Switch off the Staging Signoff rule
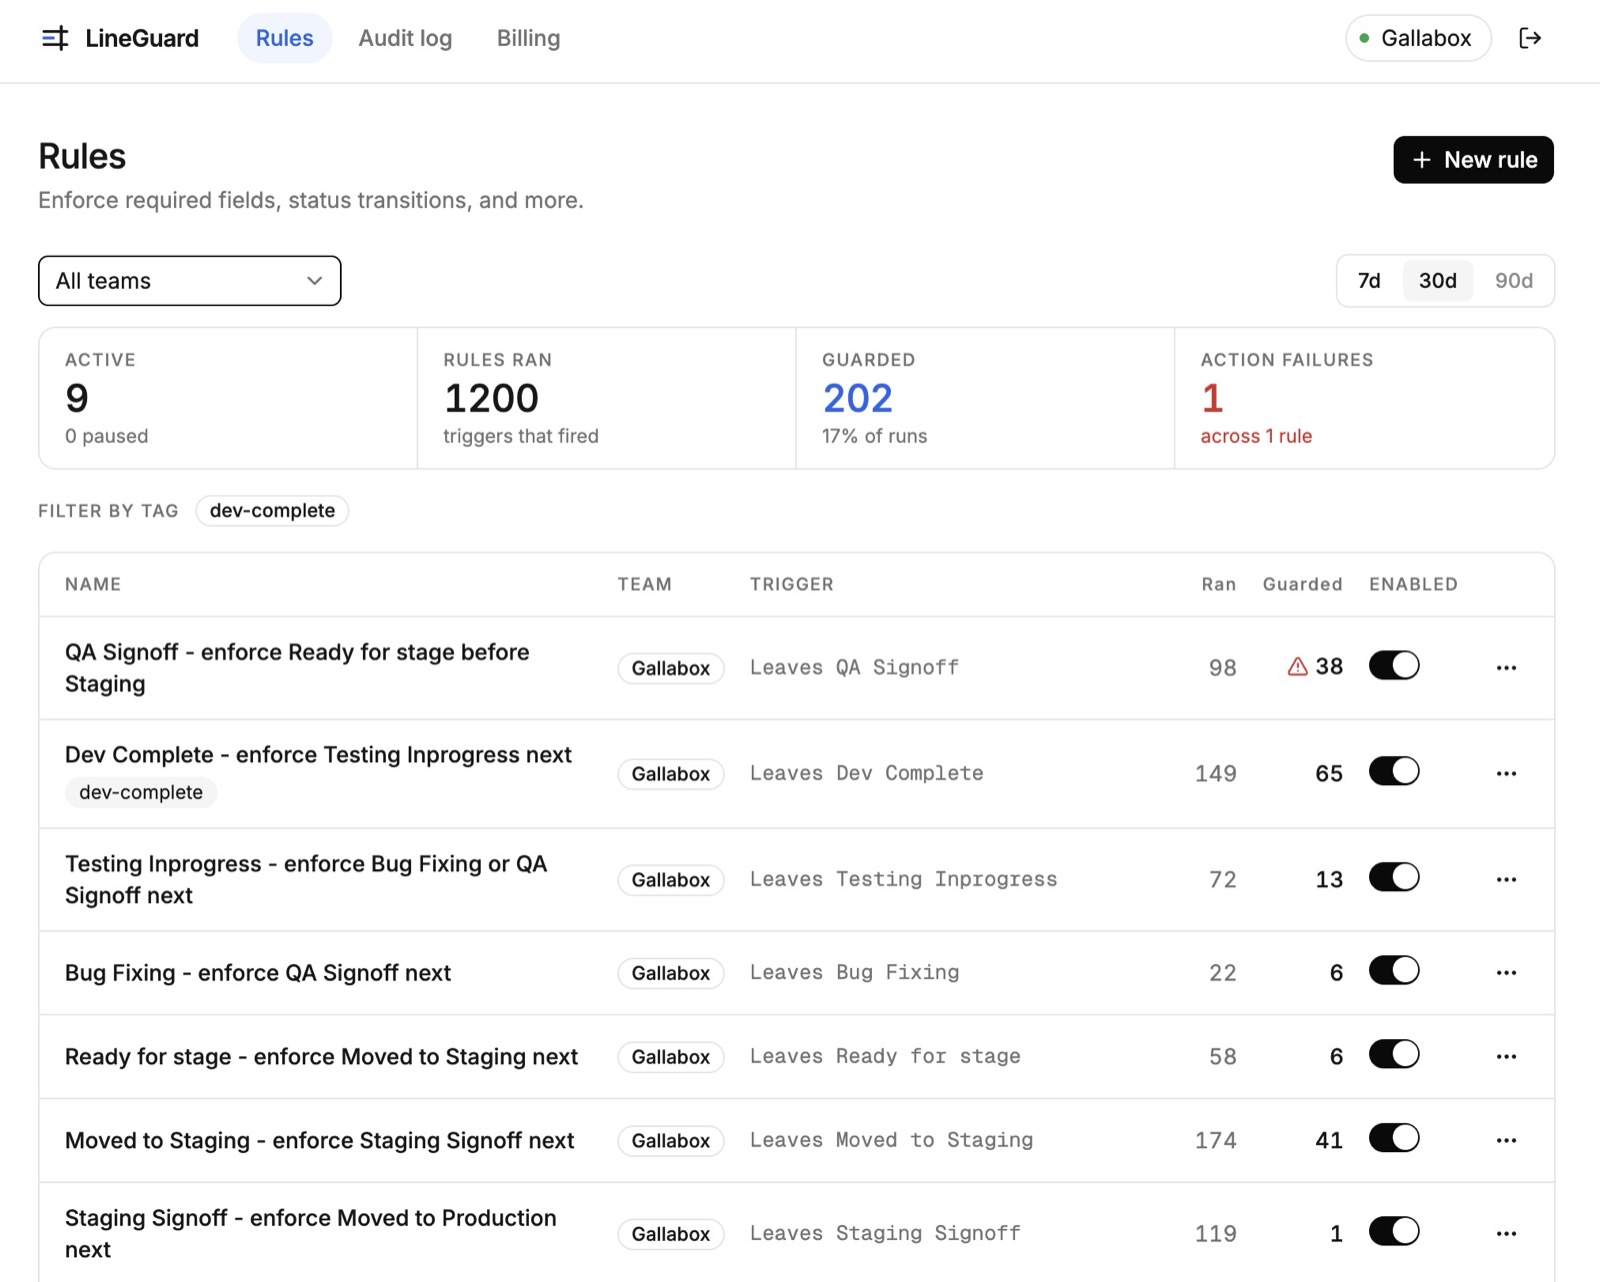1600x1282 pixels. coord(1394,1231)
